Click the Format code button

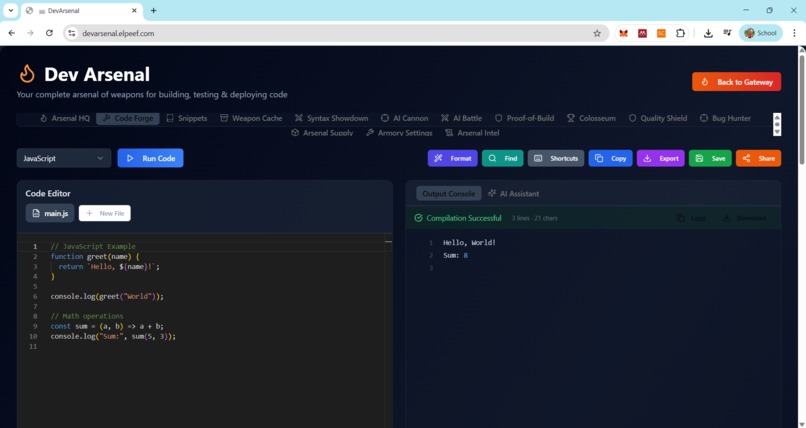[x=452, y=158]
